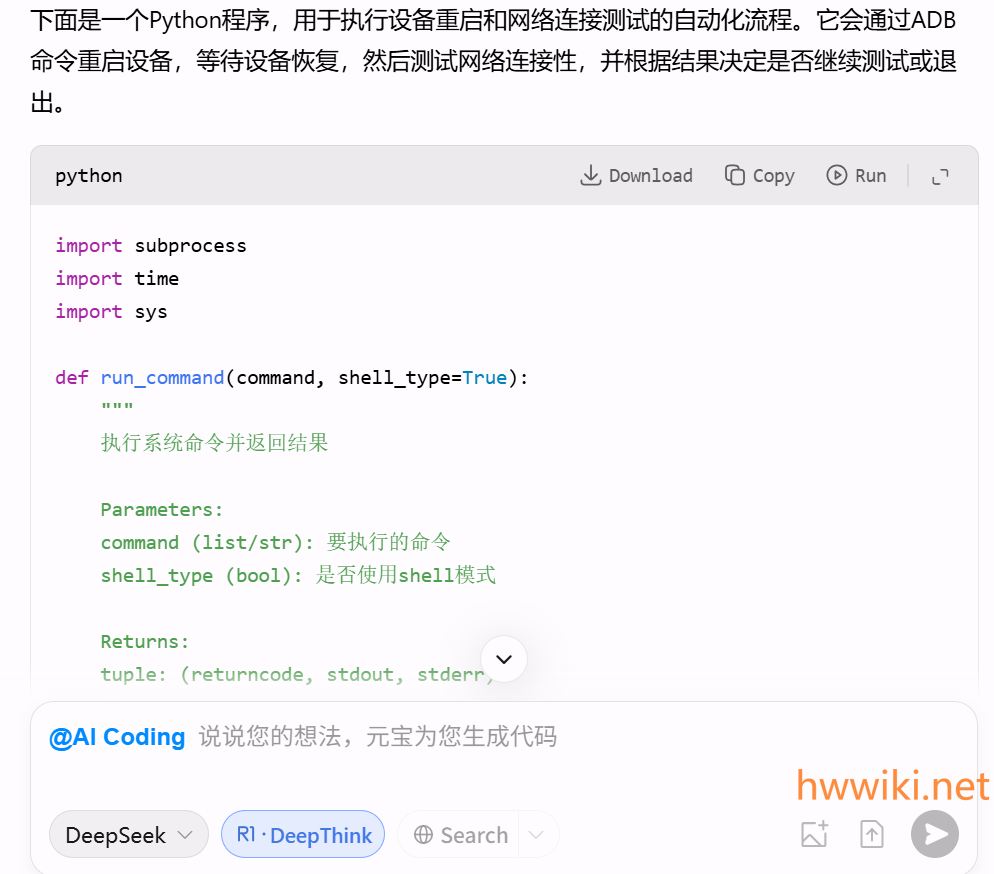This screenshot has height=874, width=994.
Task: Click the 'import subprocess' code line
Action: 150,246
